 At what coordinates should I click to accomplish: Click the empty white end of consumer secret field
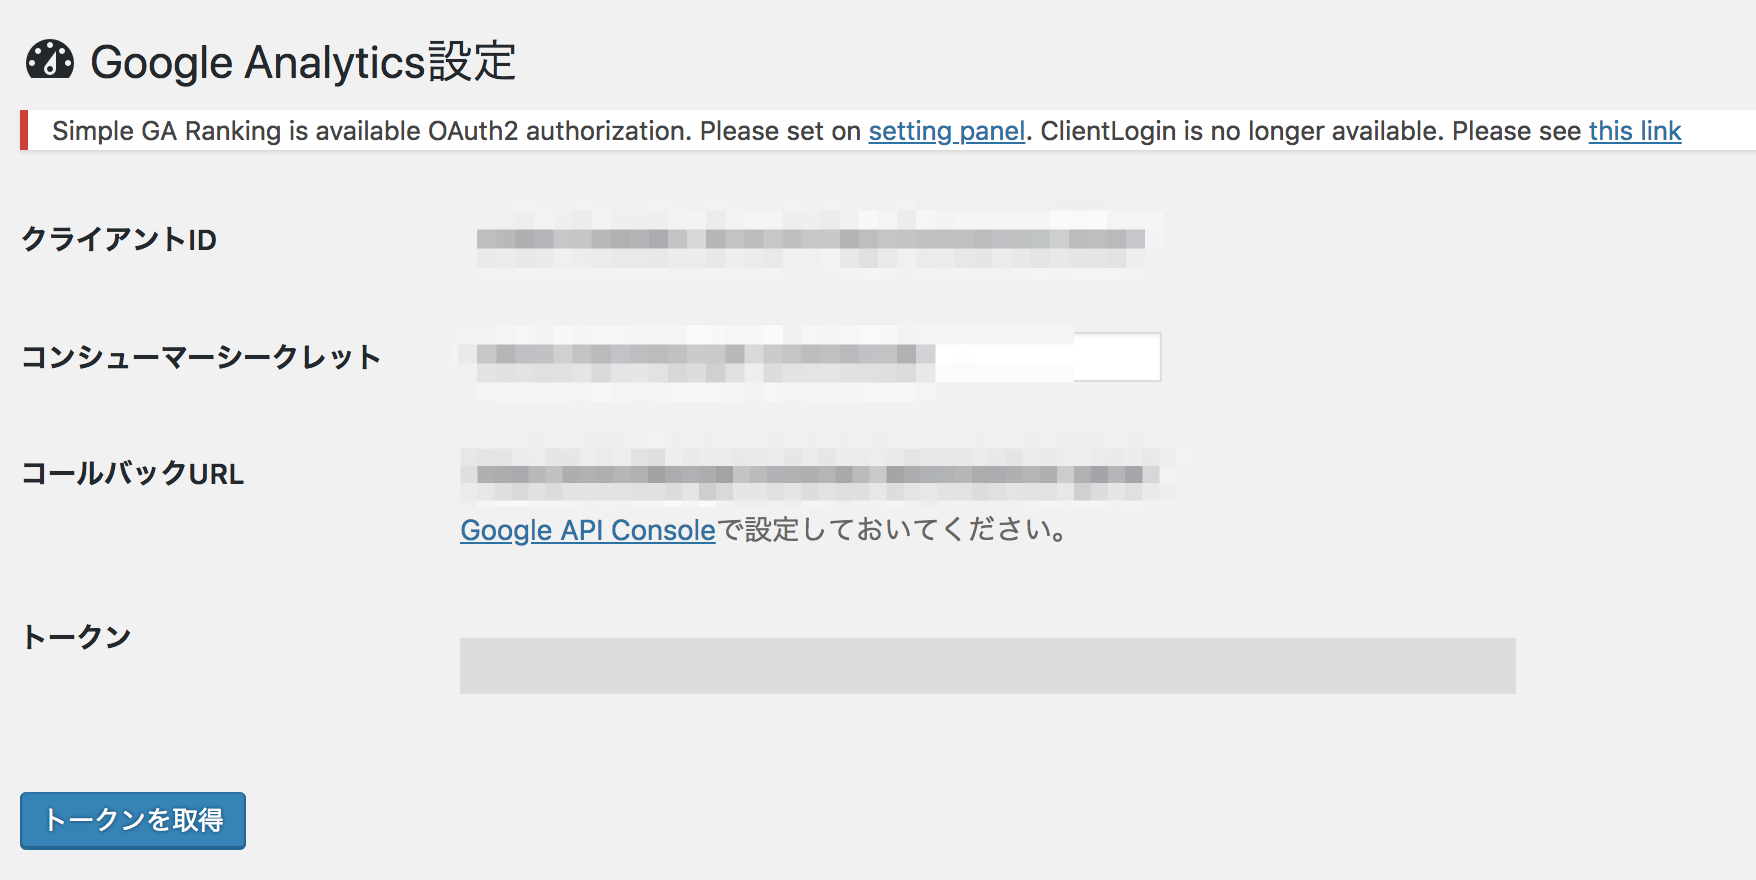[x=1115, y=357]
